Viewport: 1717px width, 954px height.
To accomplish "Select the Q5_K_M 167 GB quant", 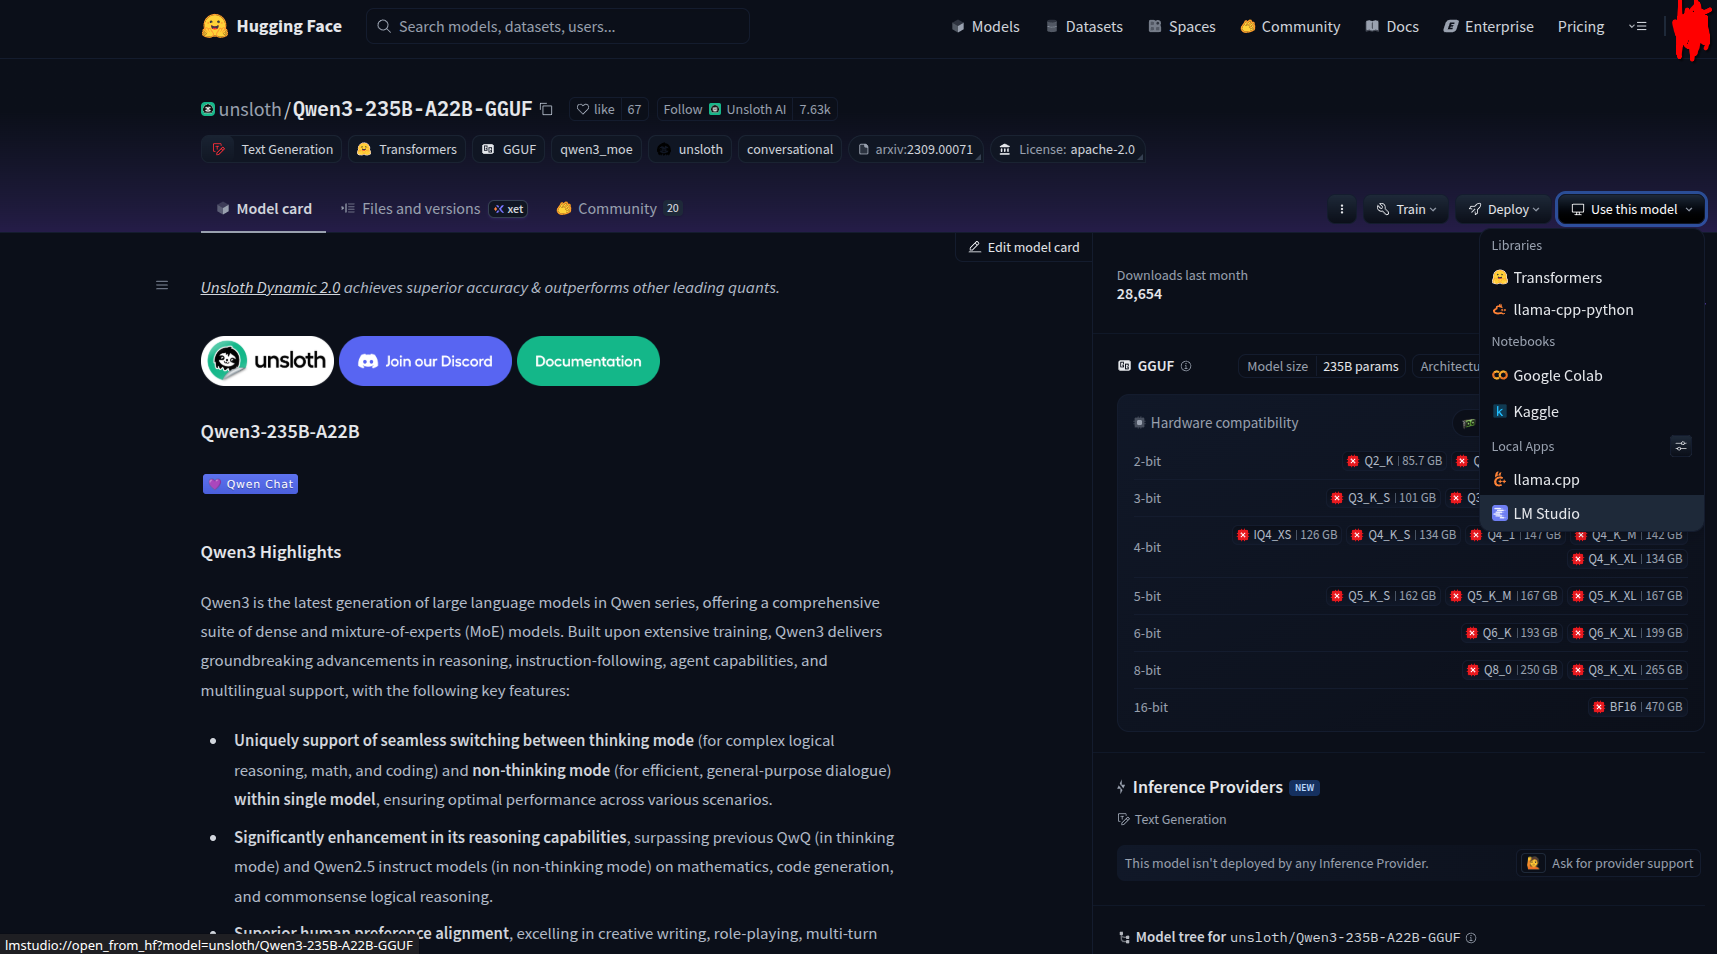I will coord(1504,596).
